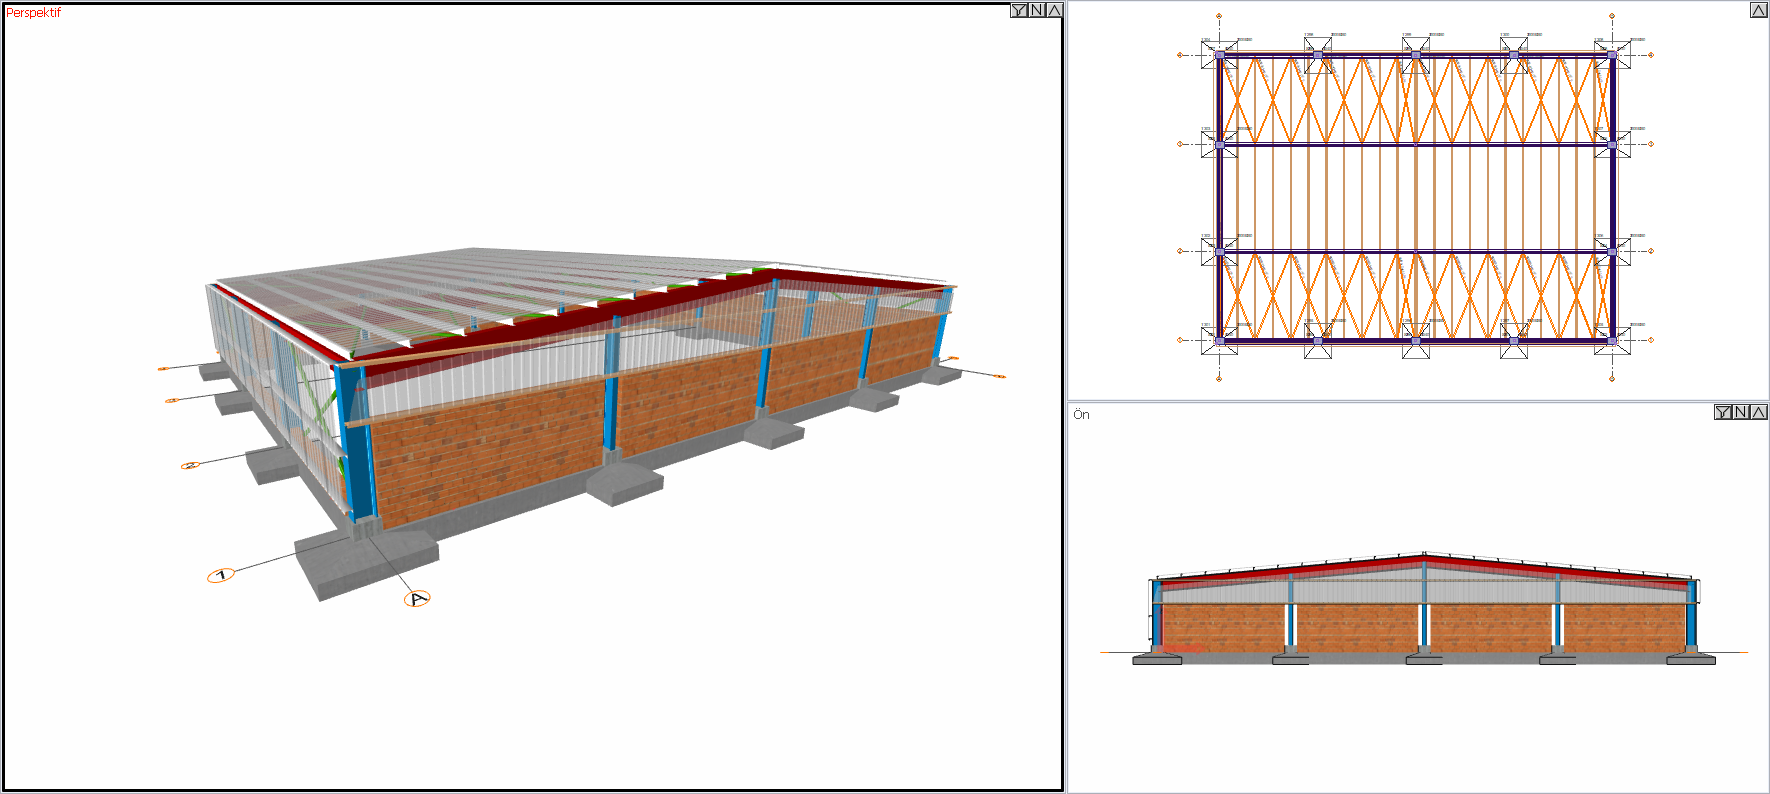Image resolution: width=1770 pixels, height=794 pixels.
Task: Click the N button in Perspektif view
Action: (x=1037, y=10)
